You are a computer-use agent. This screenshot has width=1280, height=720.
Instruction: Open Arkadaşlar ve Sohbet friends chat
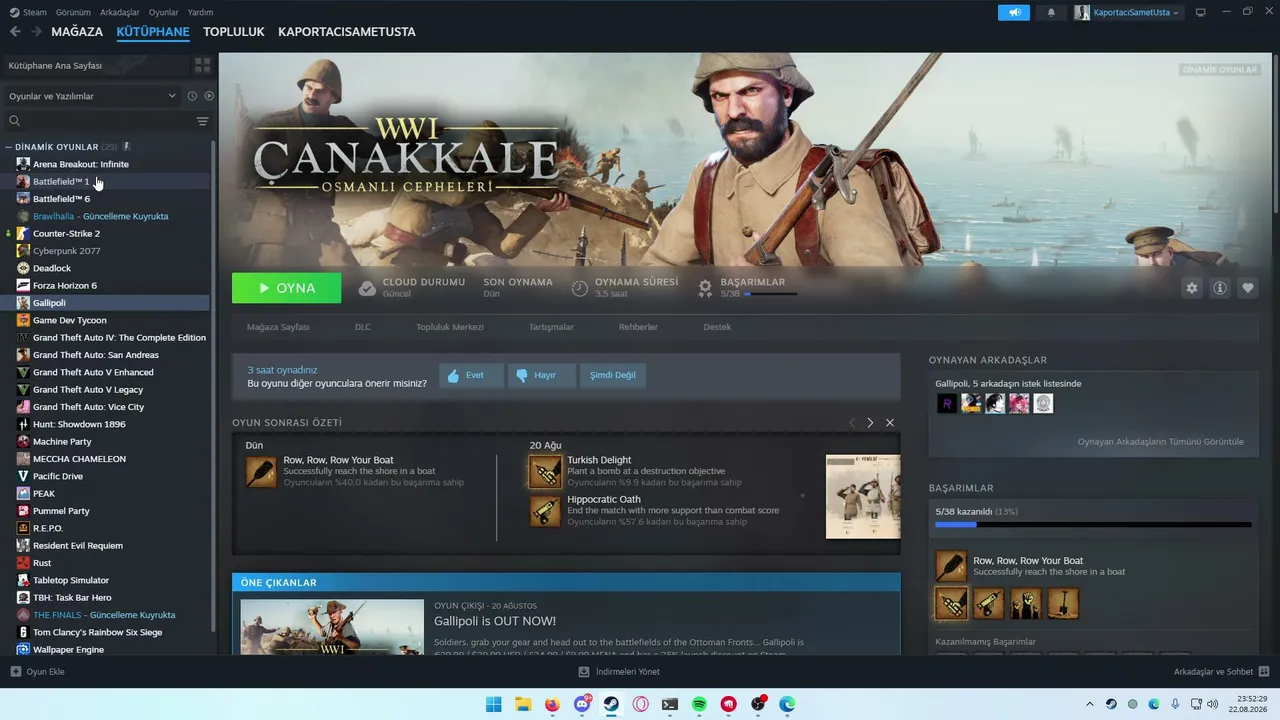click(1222, 672)
